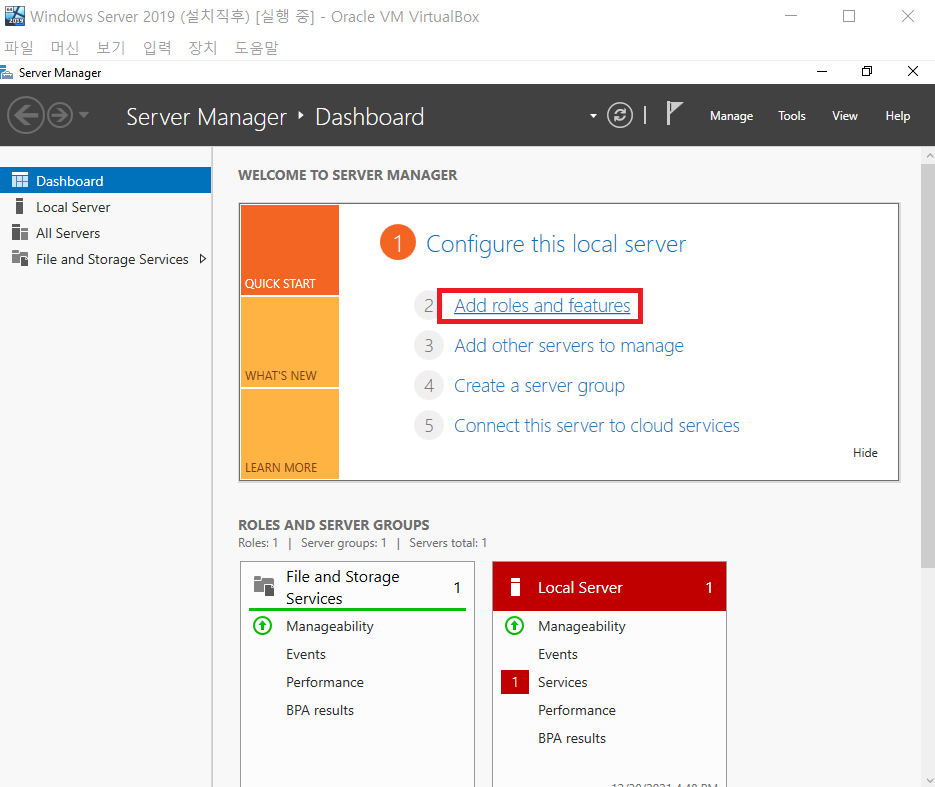Open VirtualBox 파일 menu
This screenshot has height=787, width=935.
tap(18, 48)
